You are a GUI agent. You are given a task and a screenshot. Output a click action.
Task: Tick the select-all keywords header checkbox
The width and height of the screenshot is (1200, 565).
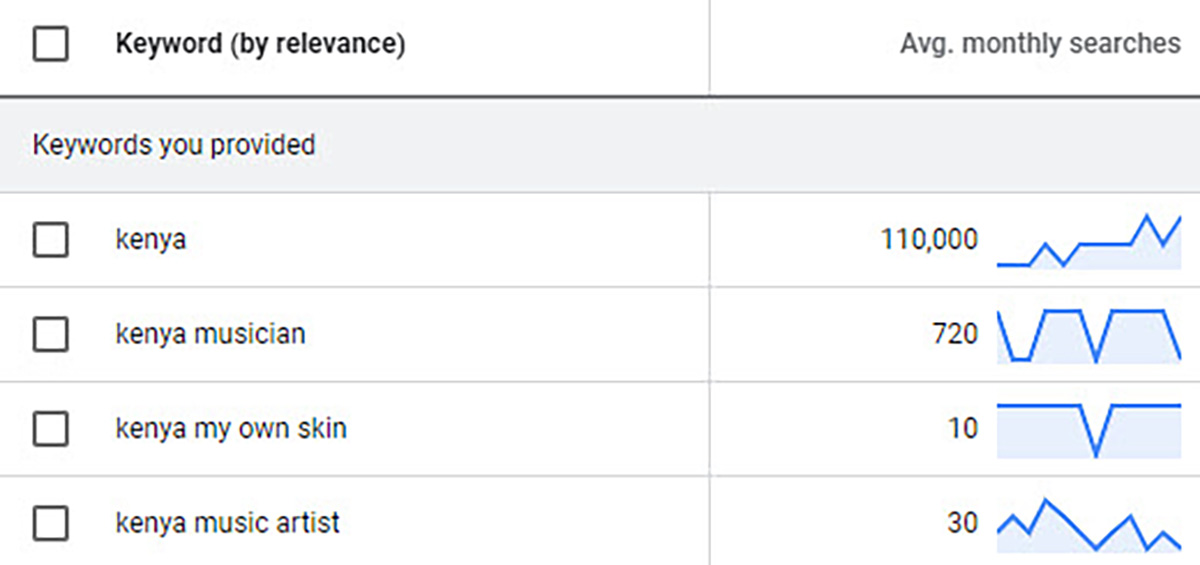point(51,44)
